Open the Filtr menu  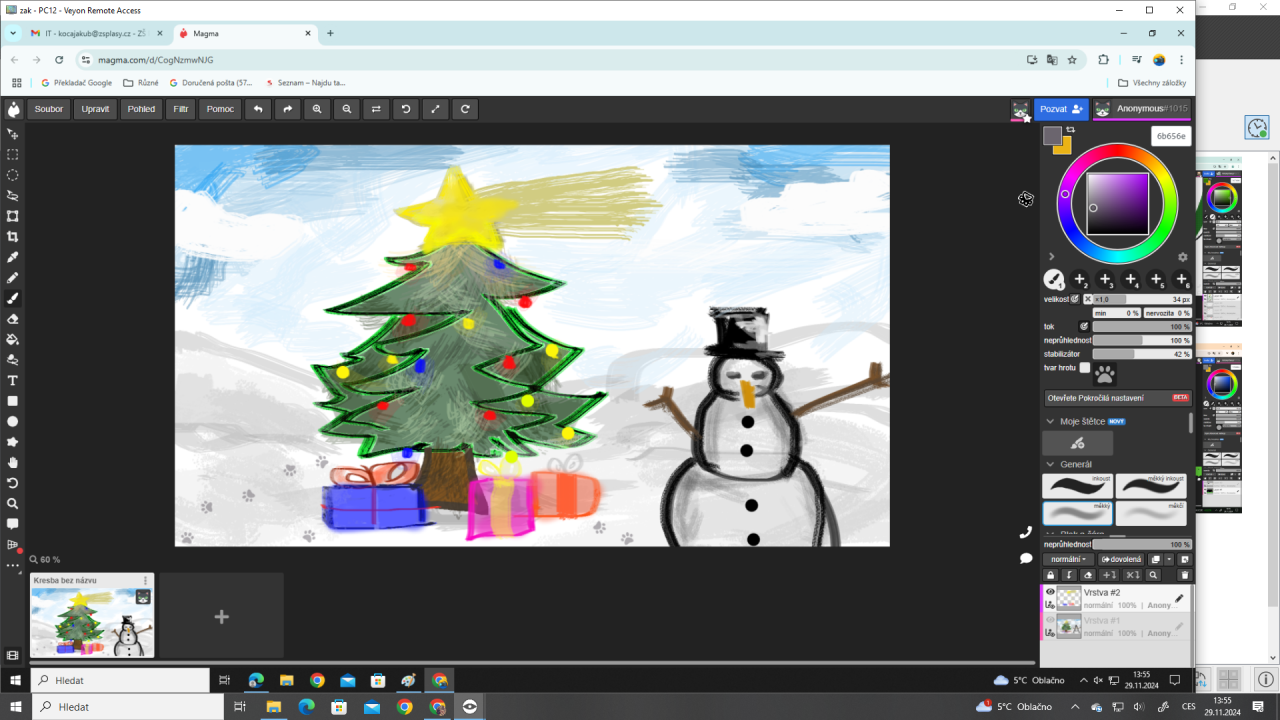180,109
